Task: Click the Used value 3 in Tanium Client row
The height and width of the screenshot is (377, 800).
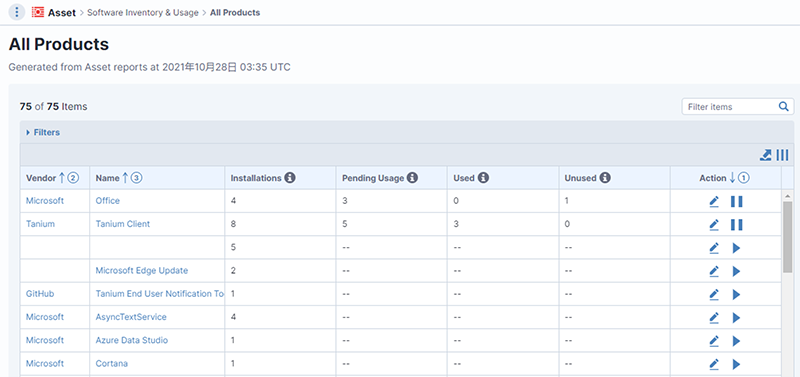Action: (x=456, y=224)
